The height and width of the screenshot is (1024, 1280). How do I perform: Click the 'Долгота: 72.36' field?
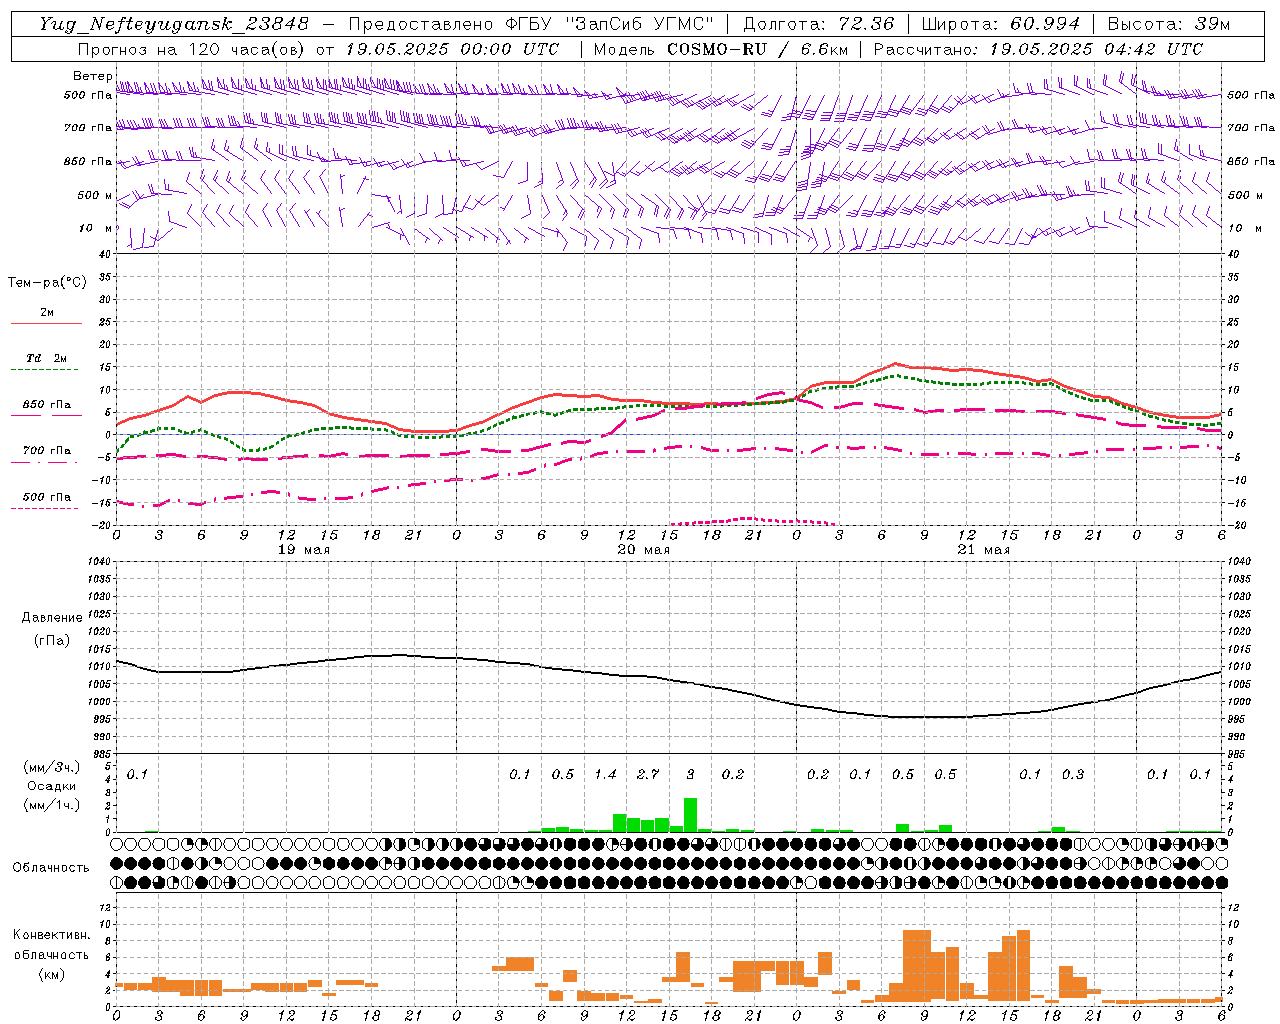tap(819, 24)
